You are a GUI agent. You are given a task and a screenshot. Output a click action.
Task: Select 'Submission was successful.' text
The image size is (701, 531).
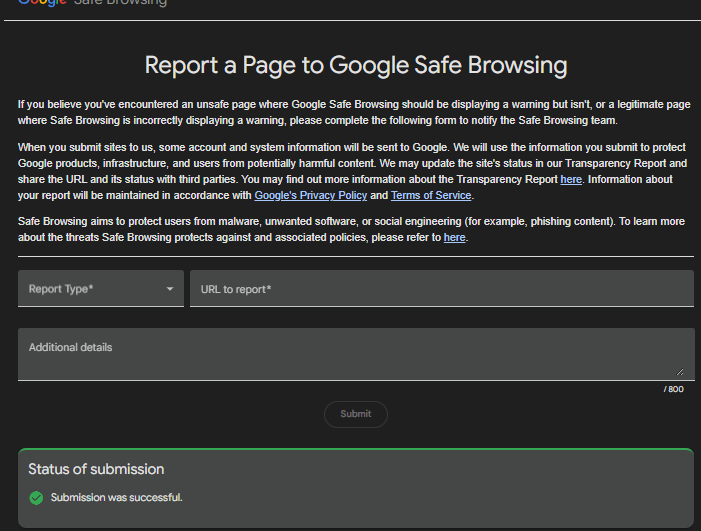tap(116, 497)
